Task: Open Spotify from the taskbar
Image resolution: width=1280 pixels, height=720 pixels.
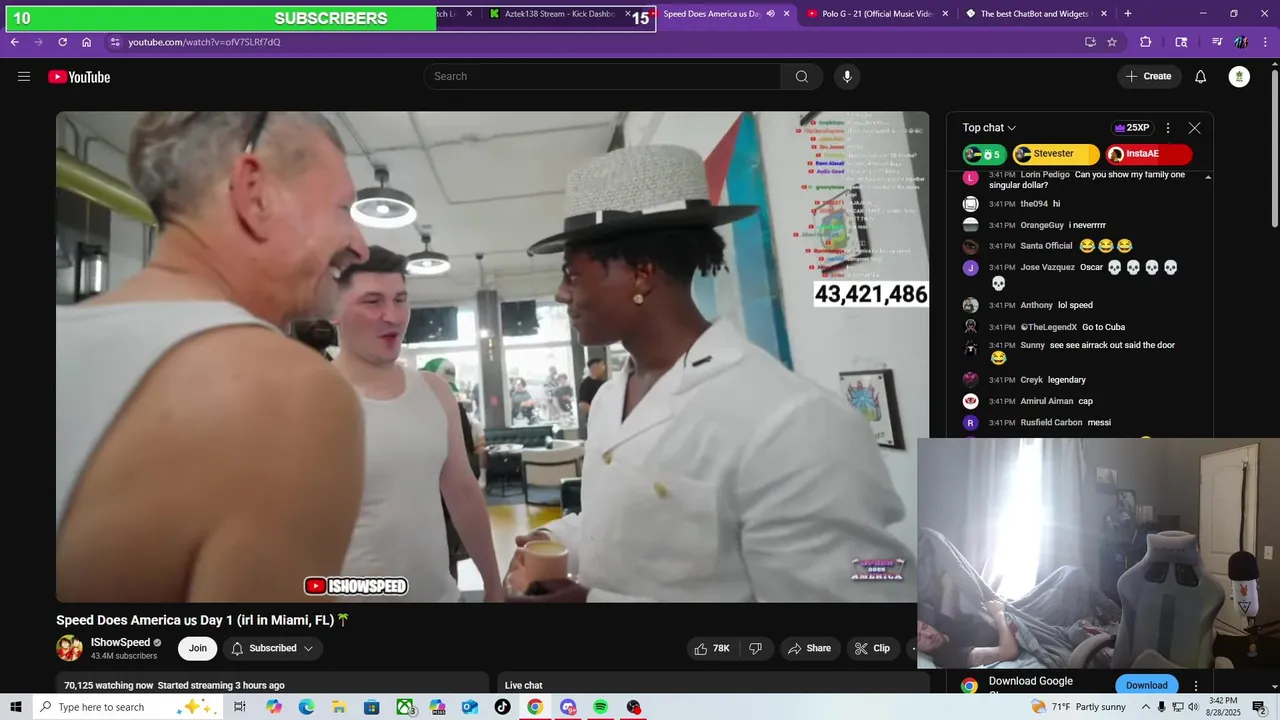Action: tap(600, 707)
